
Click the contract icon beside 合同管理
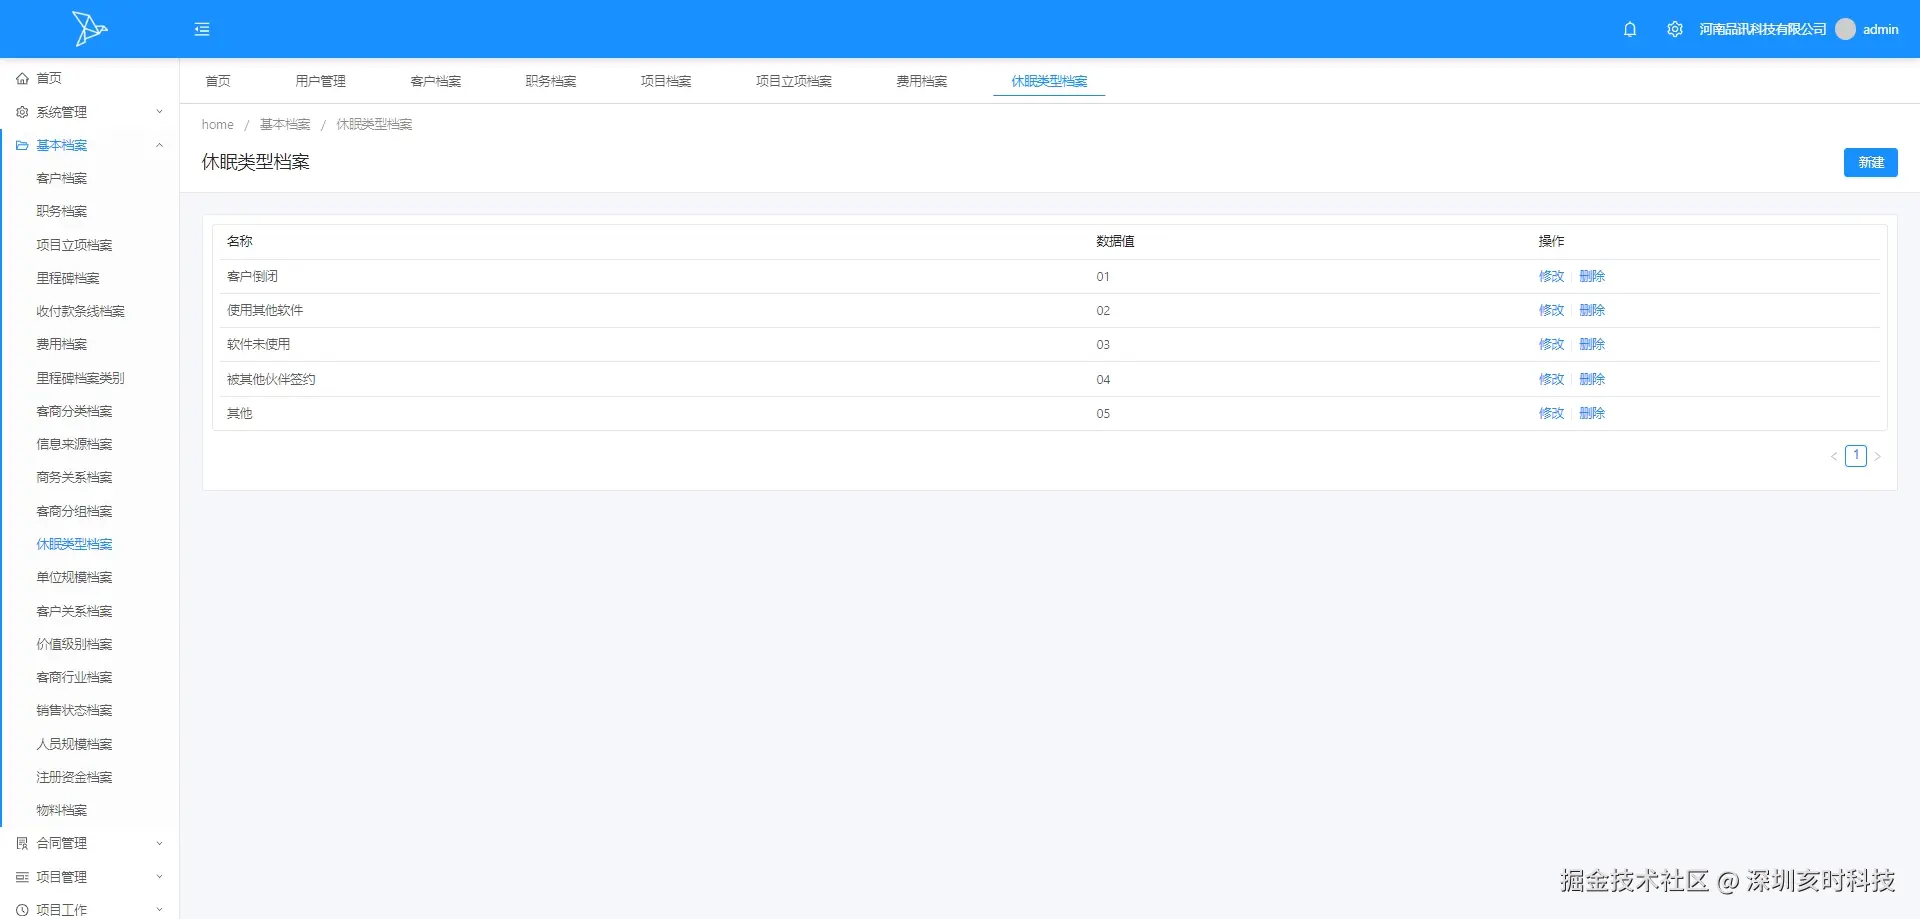tap(22, 843)
